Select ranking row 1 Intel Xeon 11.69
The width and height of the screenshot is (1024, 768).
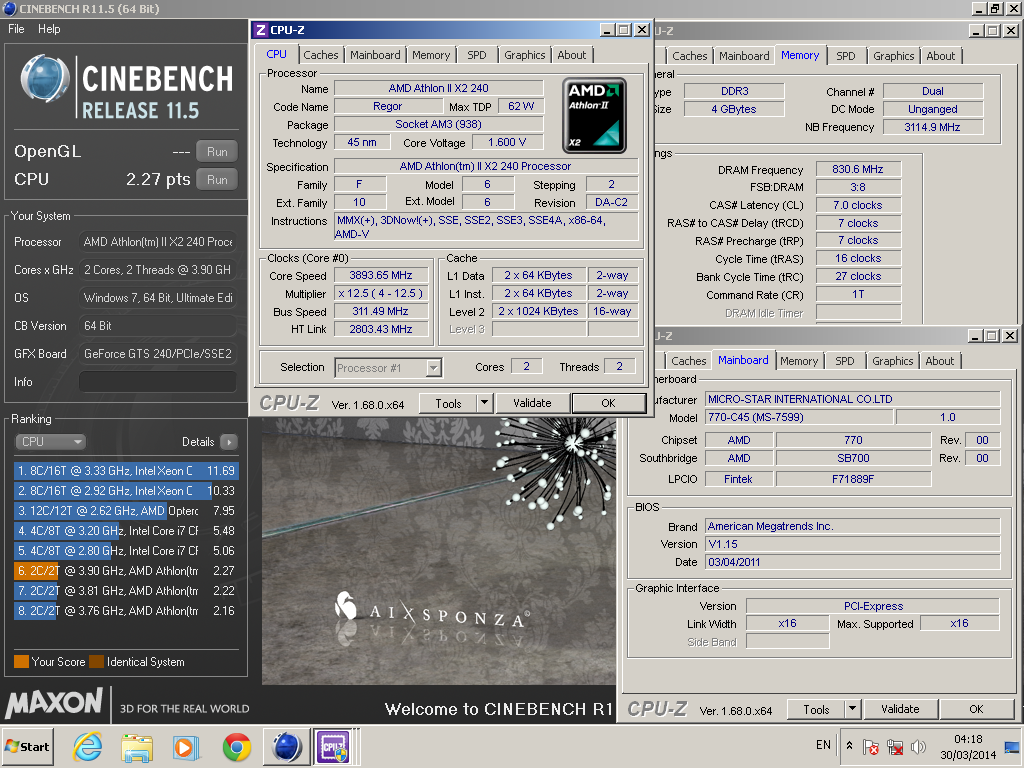coord(126,471)
